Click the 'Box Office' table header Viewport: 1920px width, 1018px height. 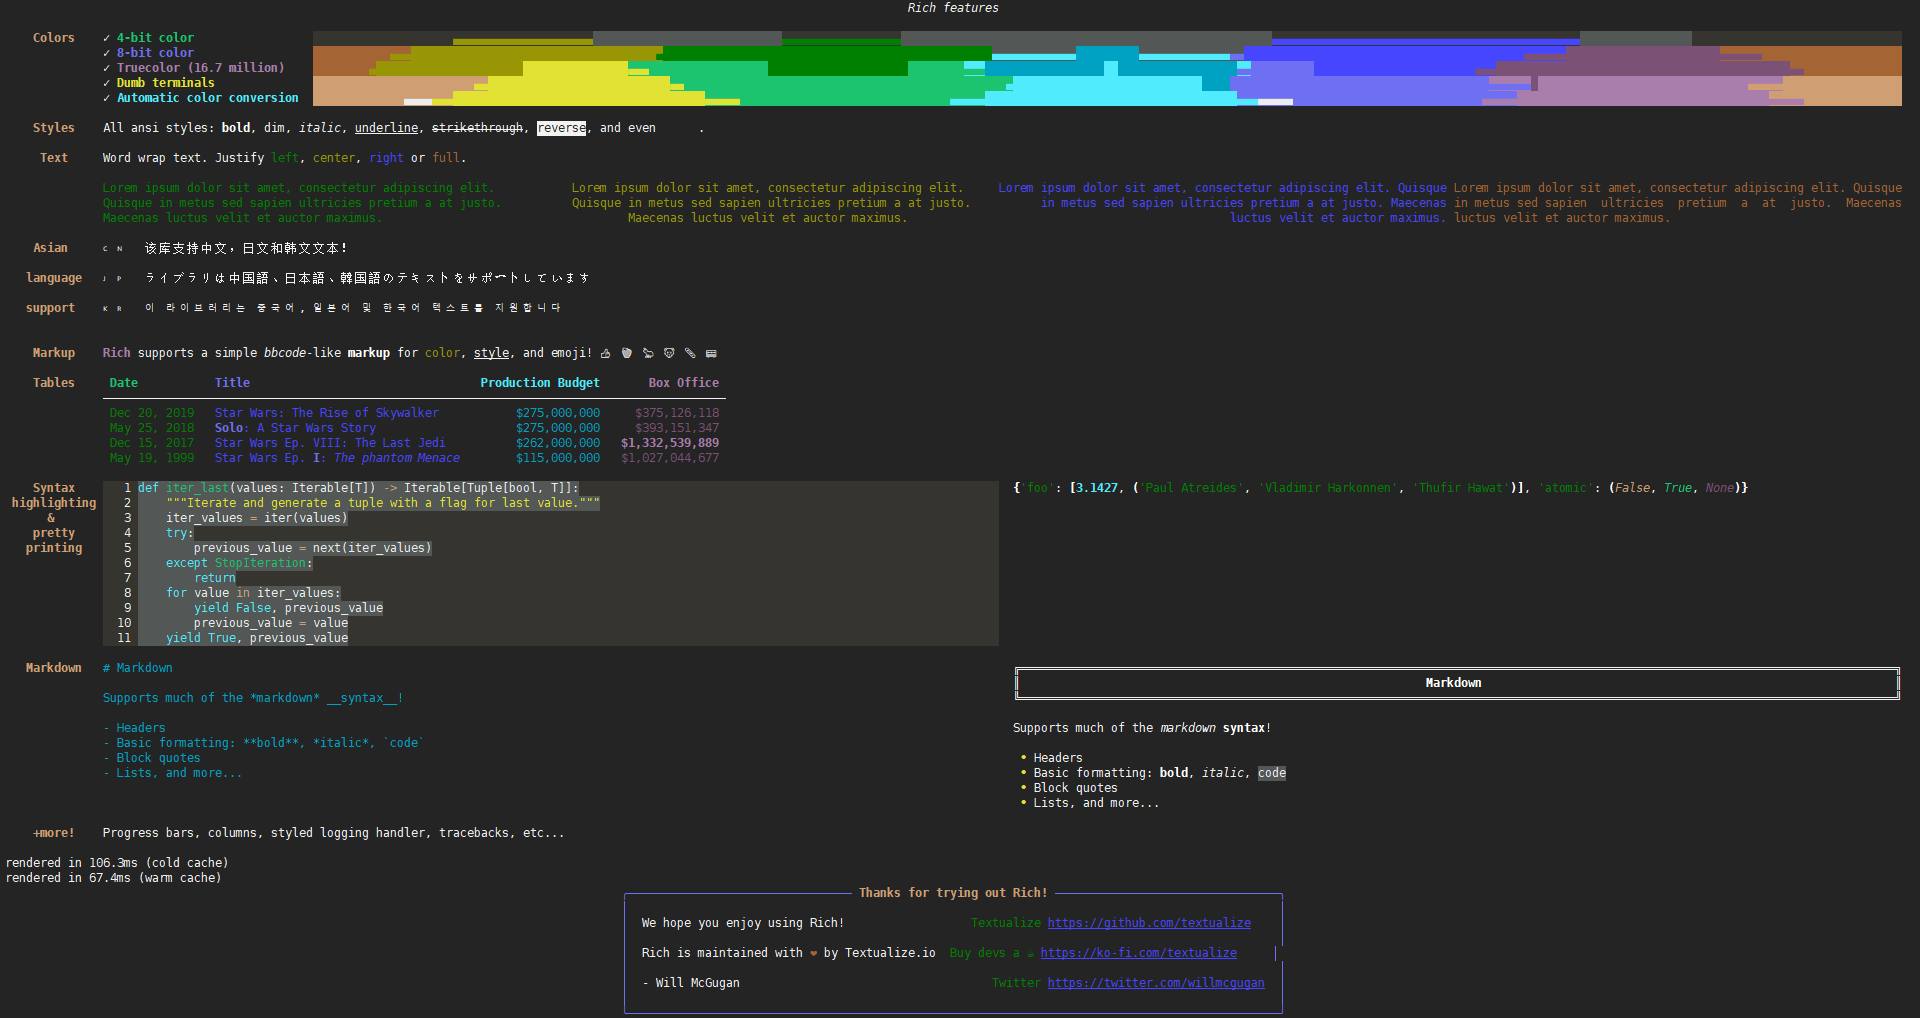pos(683,383)
